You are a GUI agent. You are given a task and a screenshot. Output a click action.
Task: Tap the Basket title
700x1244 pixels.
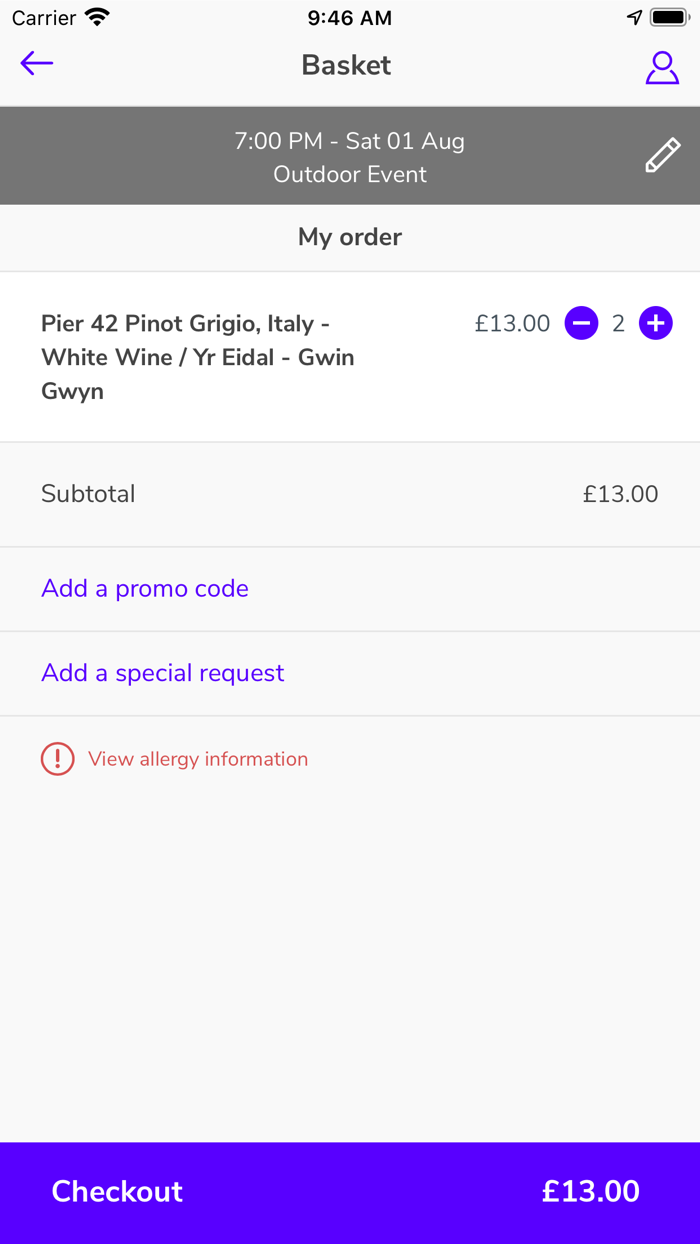pos(346,65)
